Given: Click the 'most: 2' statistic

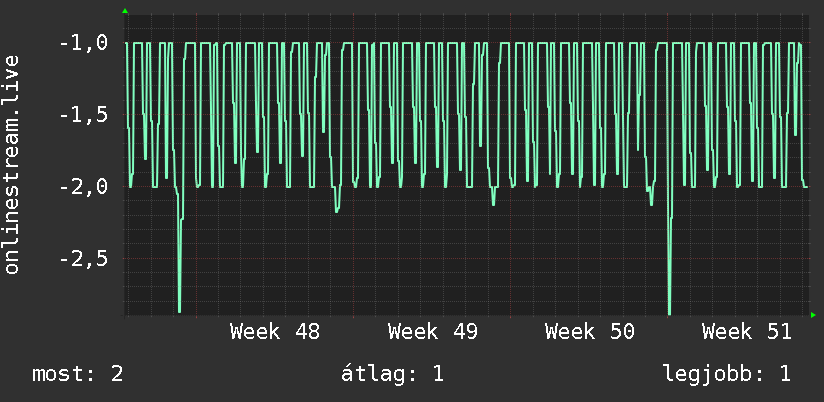Looking at the screenshot, I should (x=77, y=374).
